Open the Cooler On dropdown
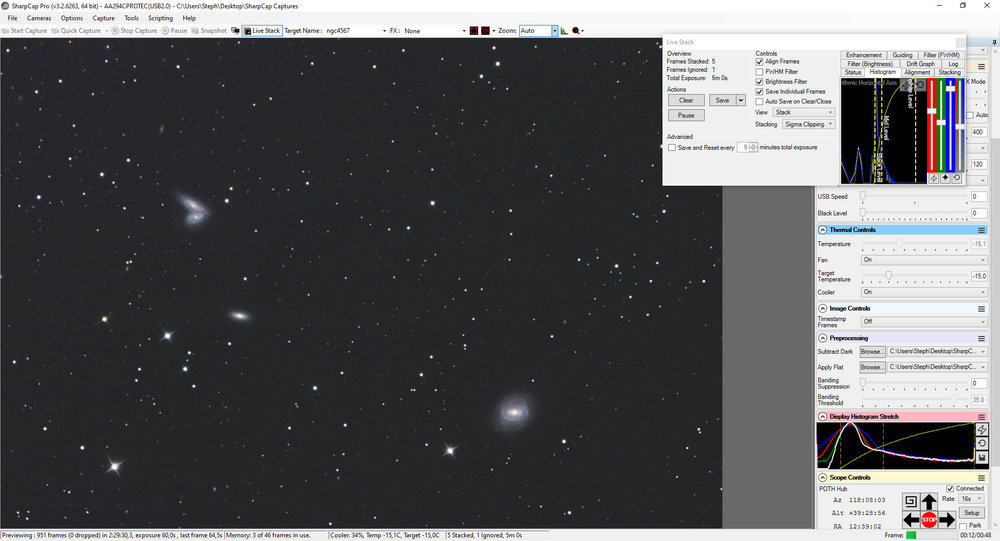Screen dimensions: 1000x541 pos(924,292)
